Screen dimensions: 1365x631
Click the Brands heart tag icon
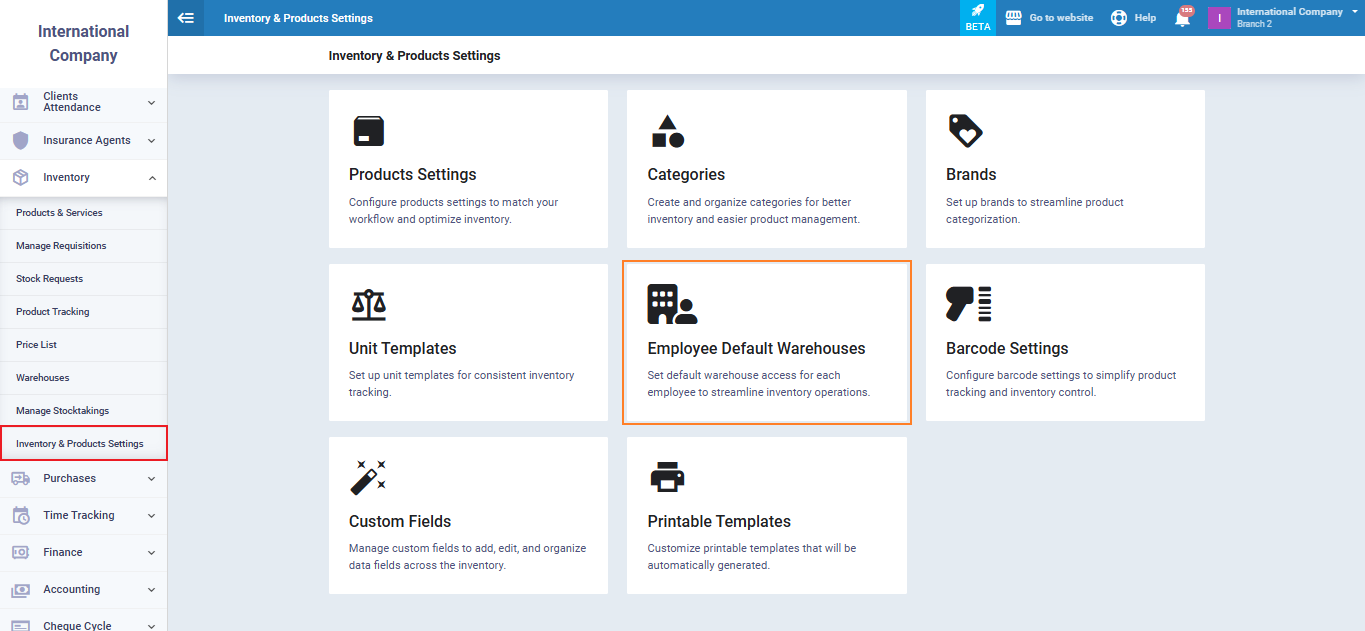965,131
